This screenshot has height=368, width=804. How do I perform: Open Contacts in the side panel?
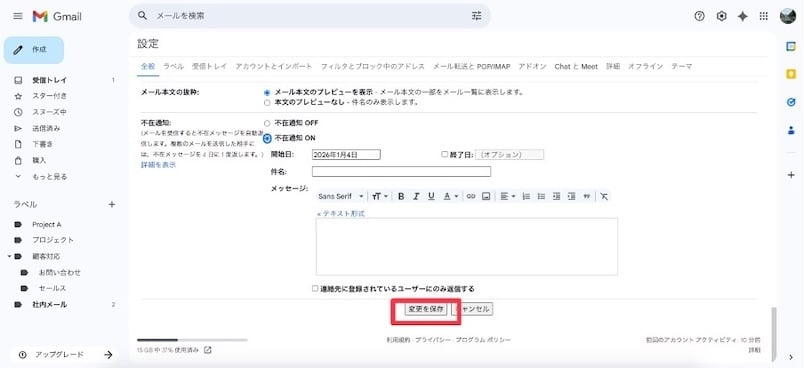point(791,131)
